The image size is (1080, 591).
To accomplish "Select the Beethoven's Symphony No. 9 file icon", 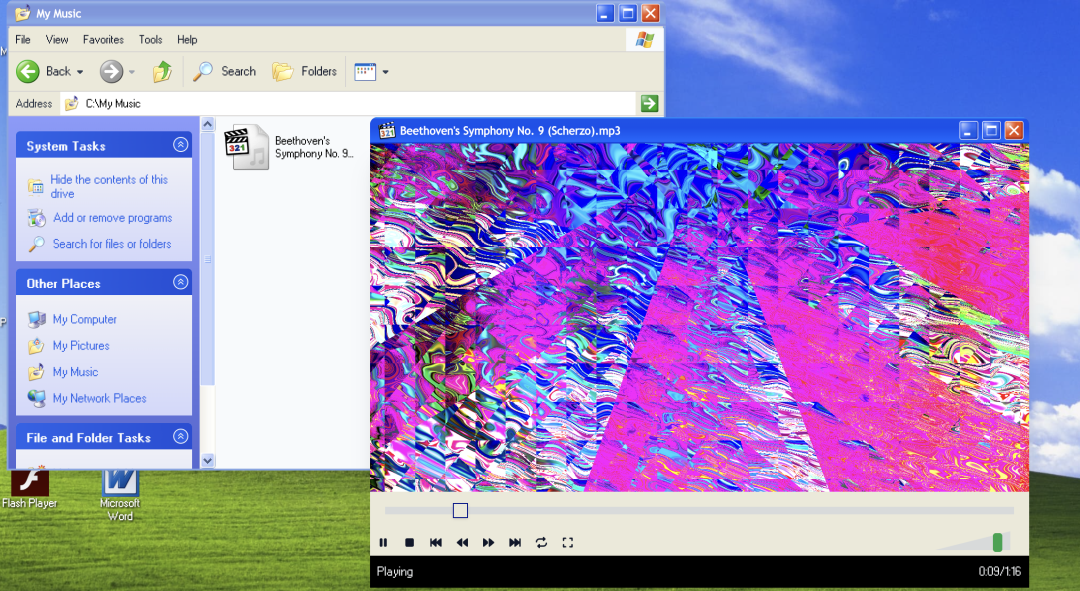I will click(246, 147).
